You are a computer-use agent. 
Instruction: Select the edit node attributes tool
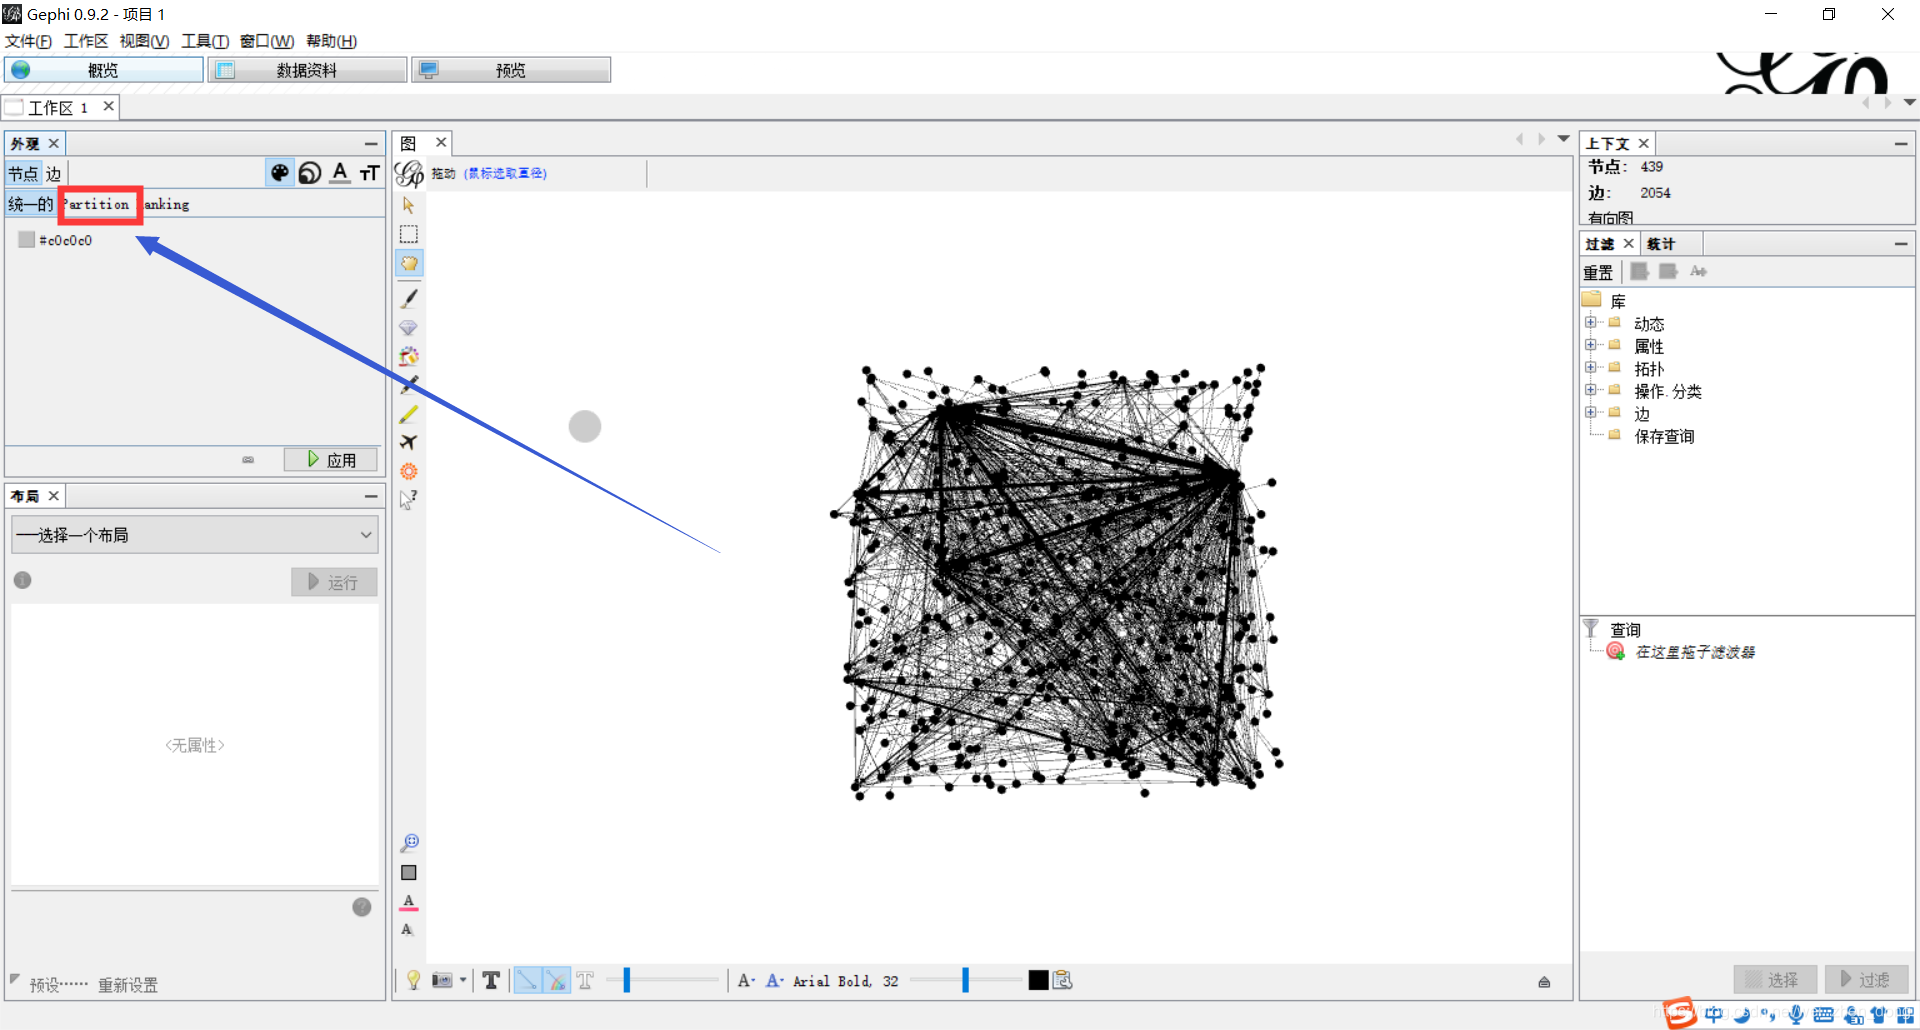click(408, 499)
